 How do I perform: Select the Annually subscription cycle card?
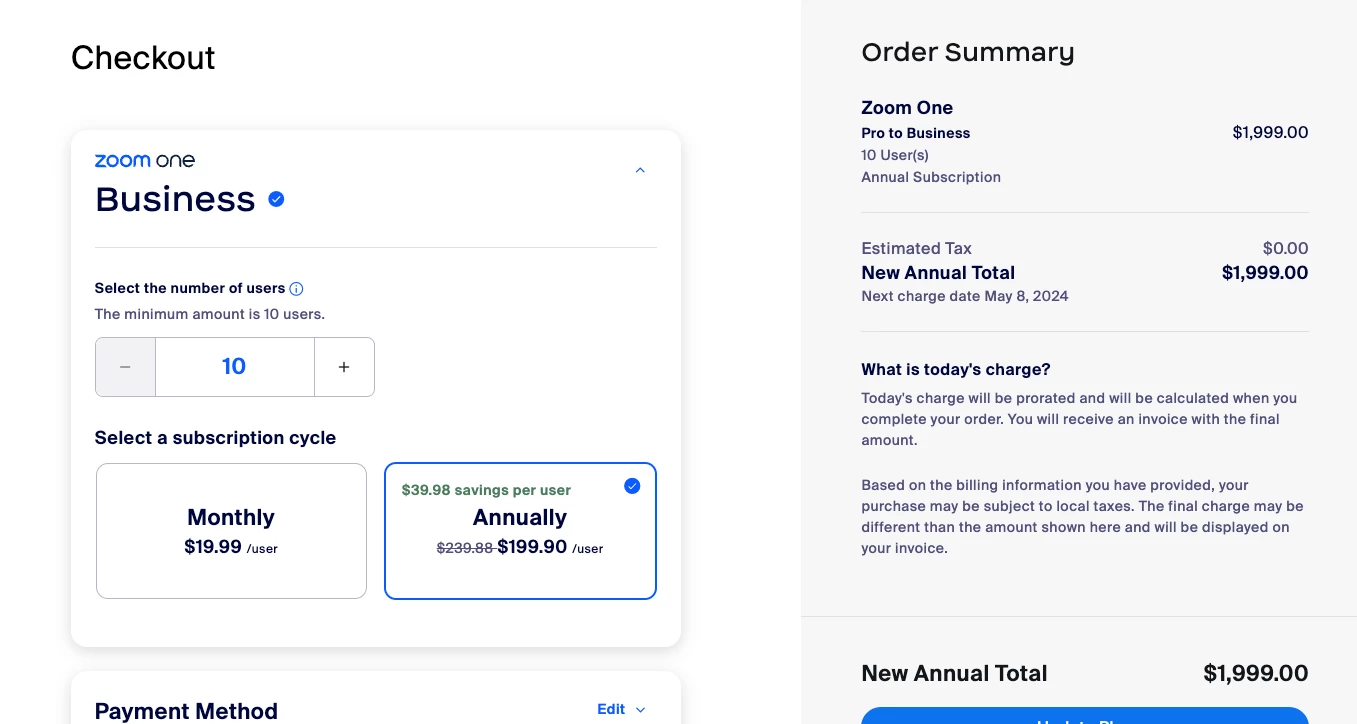click(520, 531)
